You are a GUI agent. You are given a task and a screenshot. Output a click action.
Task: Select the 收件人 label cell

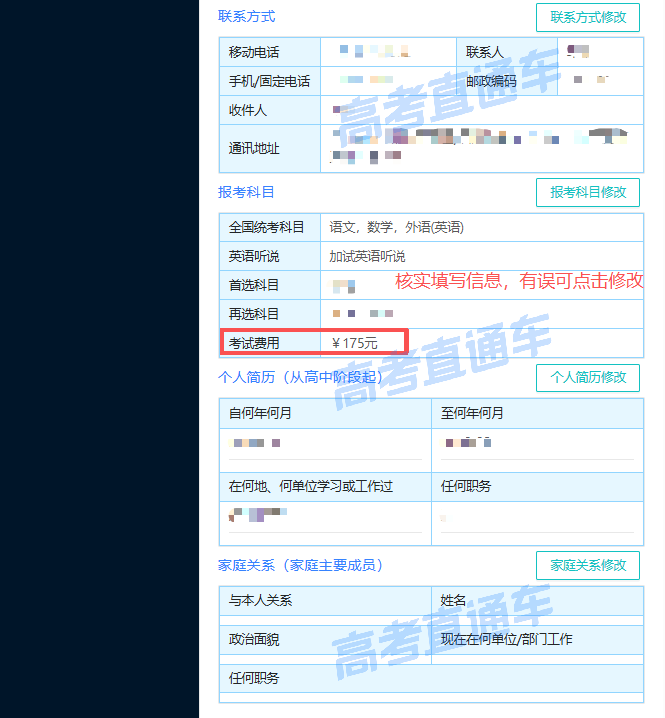tap(270, 110)
